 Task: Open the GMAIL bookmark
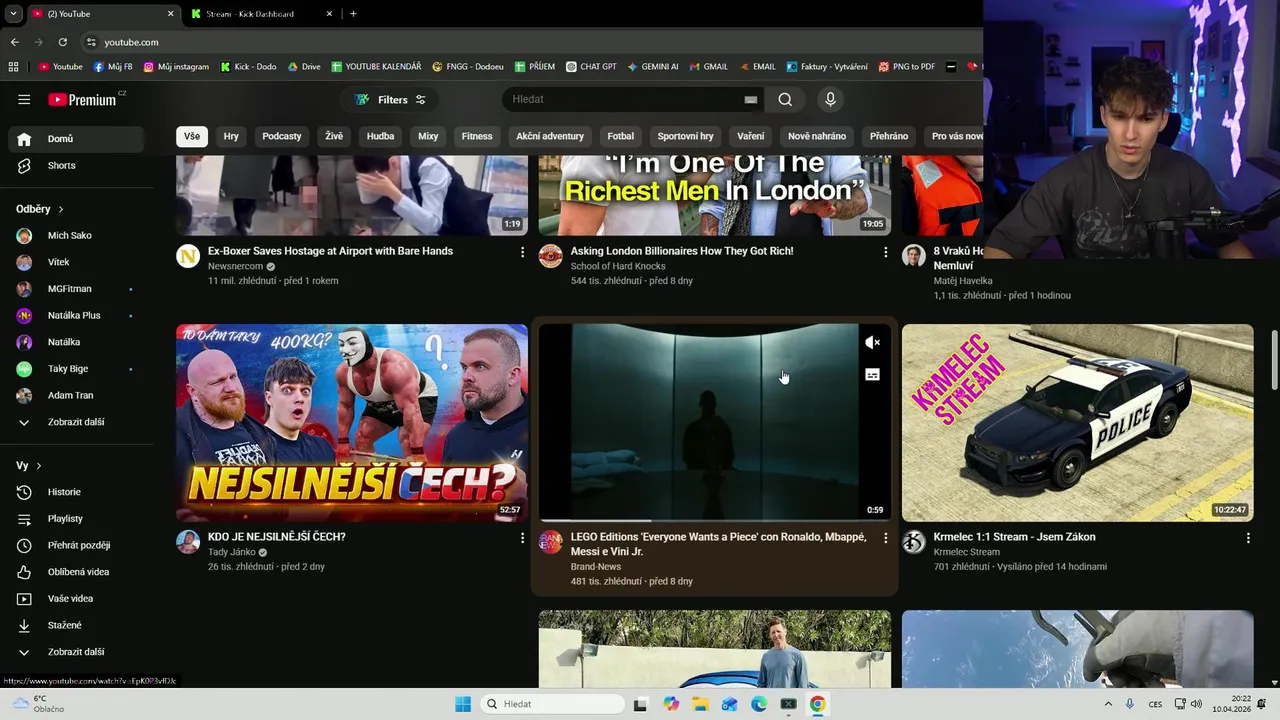click(708, 67)
